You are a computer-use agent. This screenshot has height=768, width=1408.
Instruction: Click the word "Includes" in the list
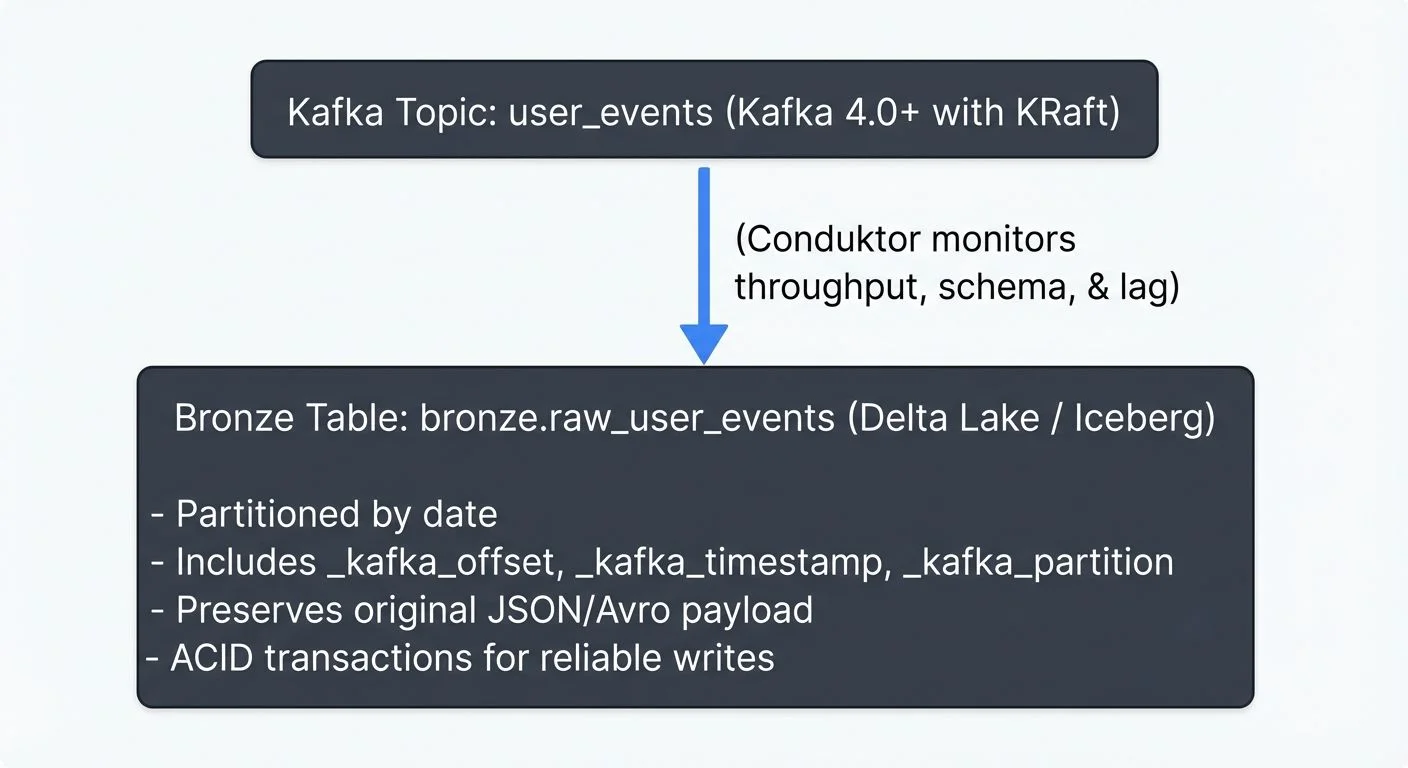pyautogui.click(x=246, y=562)
